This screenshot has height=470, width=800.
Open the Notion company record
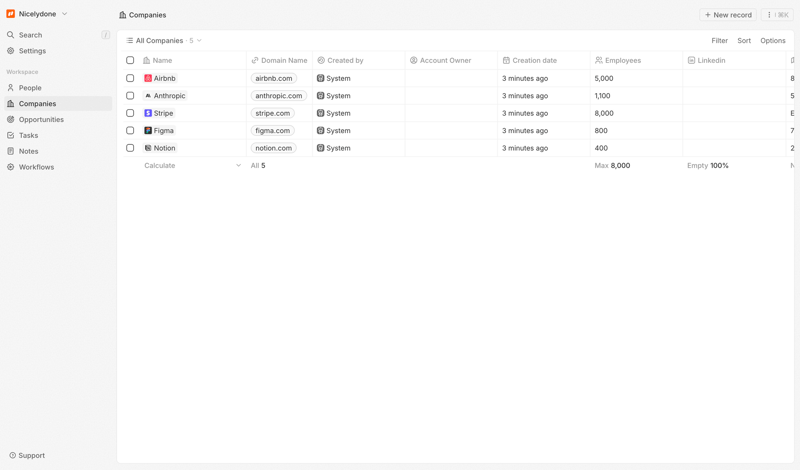point(160,147)
